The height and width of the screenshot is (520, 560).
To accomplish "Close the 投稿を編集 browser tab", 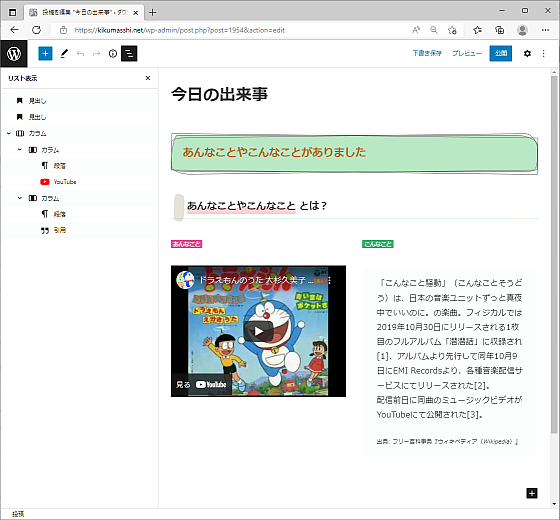I will pyautogui.click(x=136, y=12).
